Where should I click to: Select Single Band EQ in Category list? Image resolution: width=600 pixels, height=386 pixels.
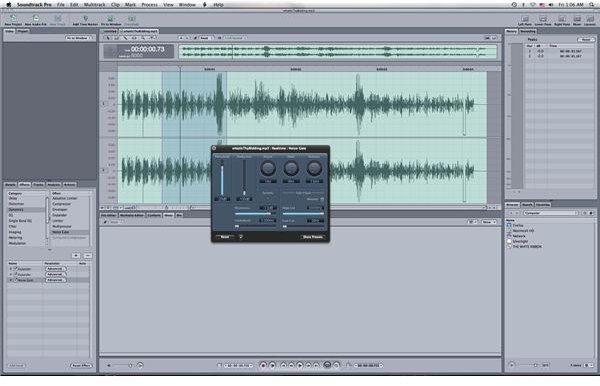coord(20,221)
